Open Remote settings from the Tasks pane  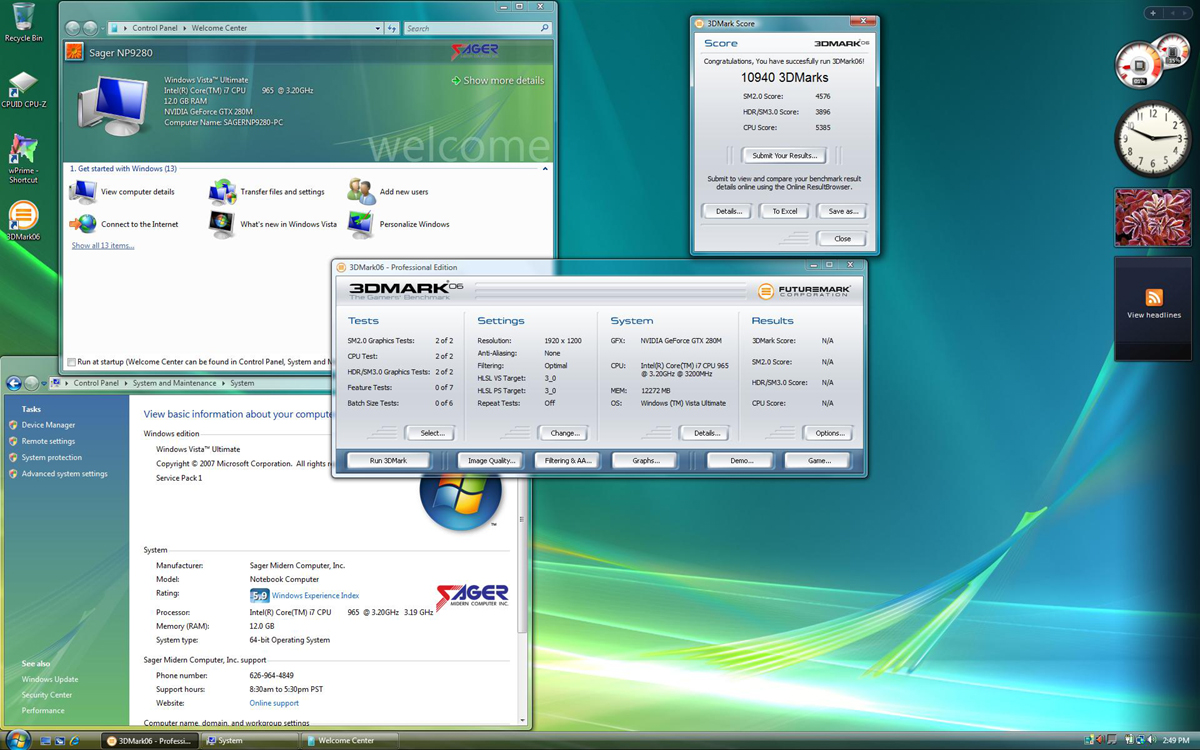click(48, 441)
